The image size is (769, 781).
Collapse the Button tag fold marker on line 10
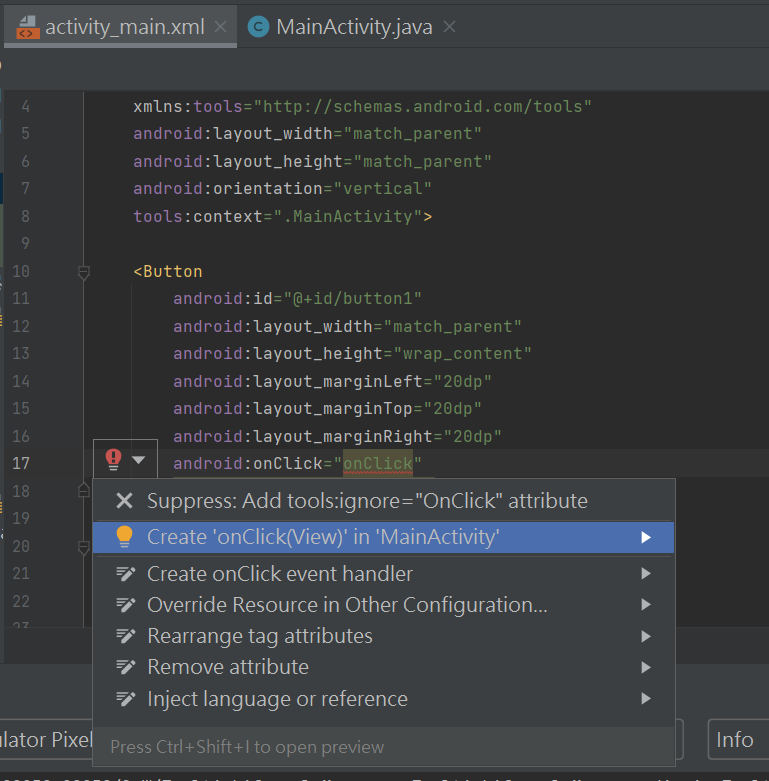[x=84, y=272]
